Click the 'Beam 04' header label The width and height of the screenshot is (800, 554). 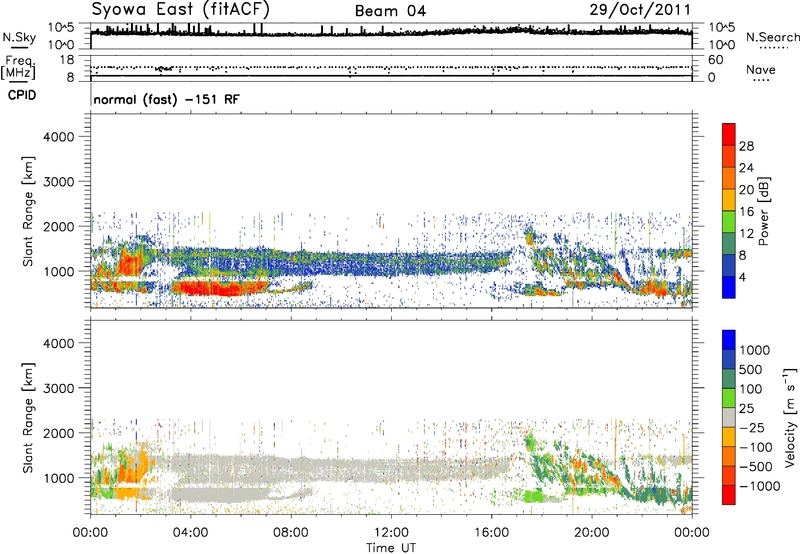(x=390, y=11)
